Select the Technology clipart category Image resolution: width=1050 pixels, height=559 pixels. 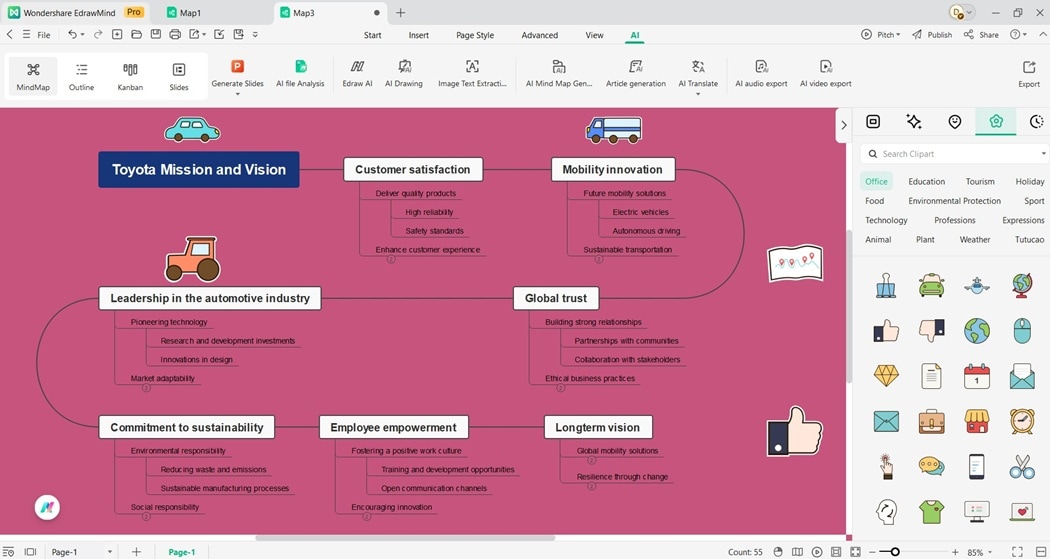pos(886,220)
